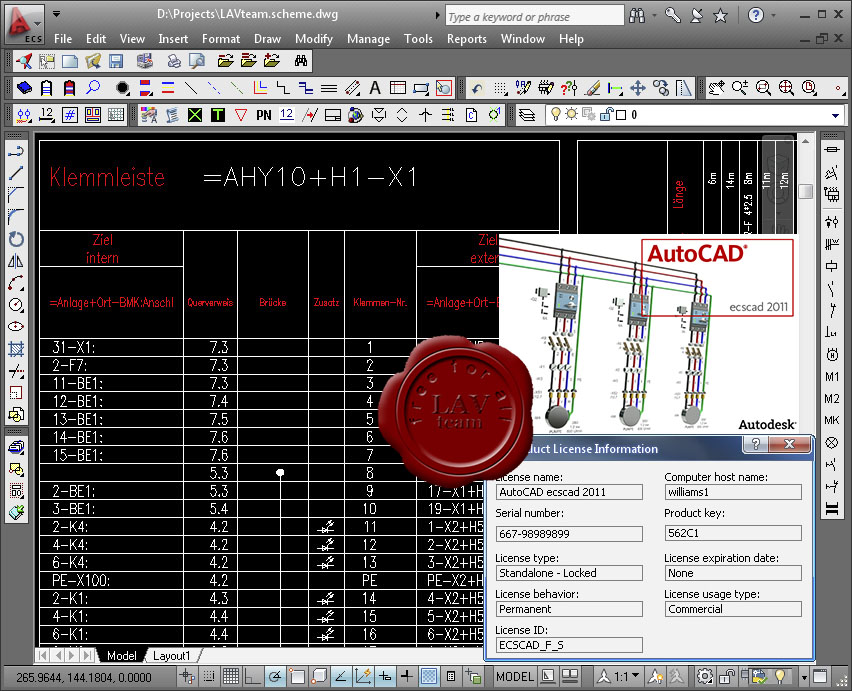Open Layer Properties Manager stacked-sheets icon
The width and height of the screenshot is (852, 691).
click(527, 115)
